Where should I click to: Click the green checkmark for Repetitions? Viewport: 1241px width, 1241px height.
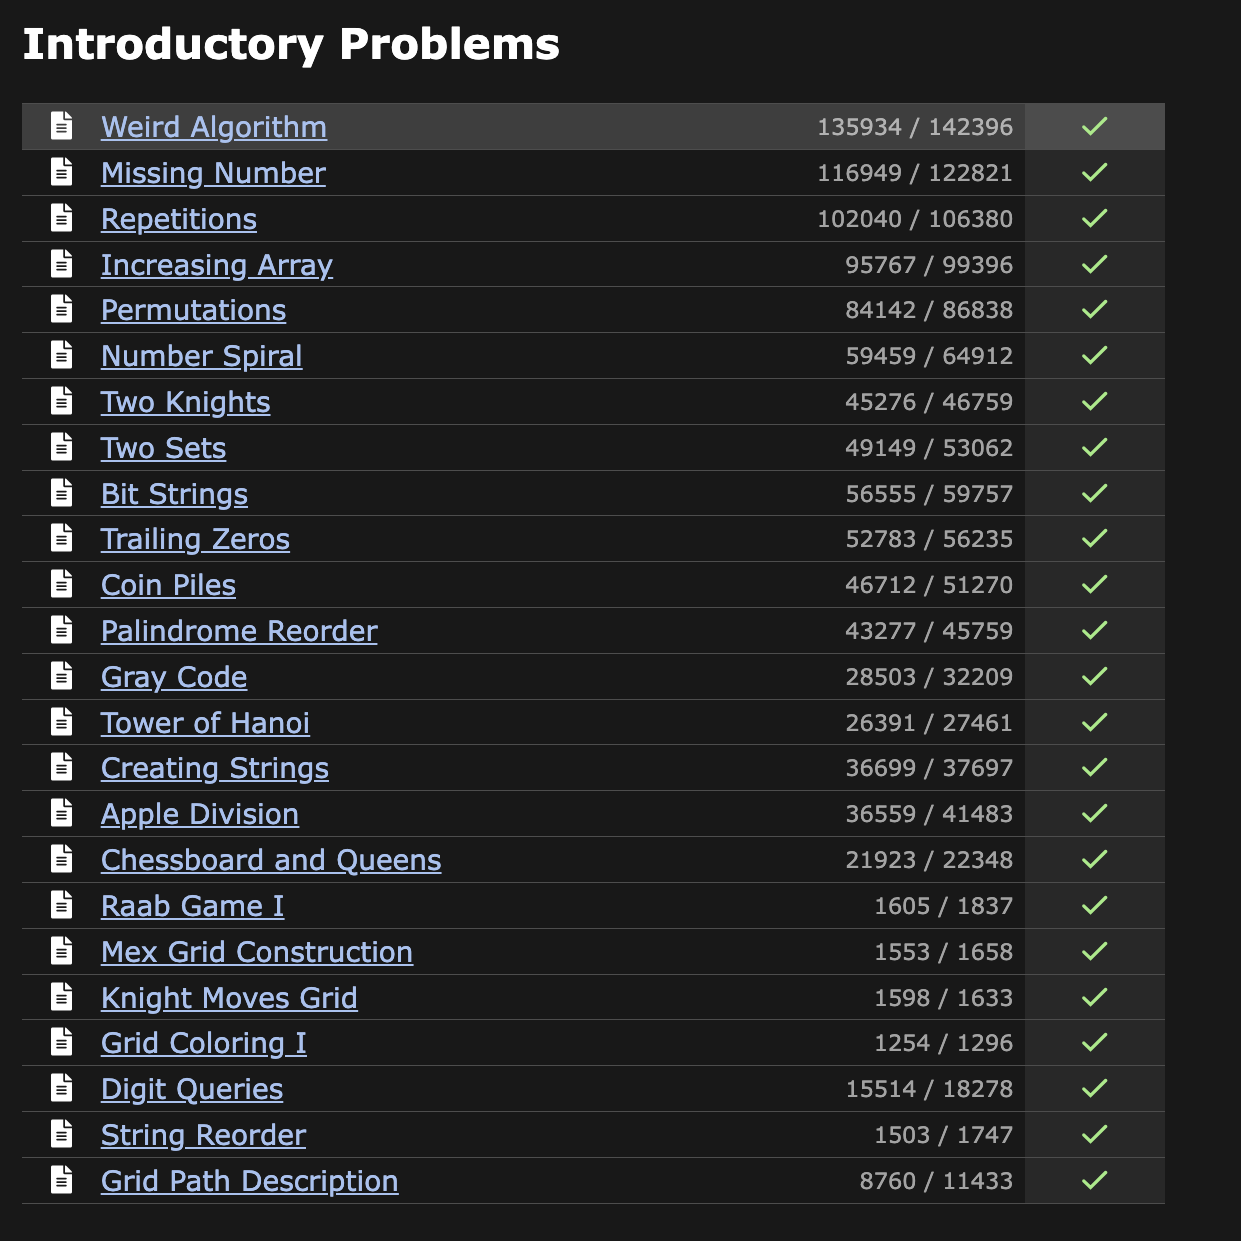[x=1094, y=218]
